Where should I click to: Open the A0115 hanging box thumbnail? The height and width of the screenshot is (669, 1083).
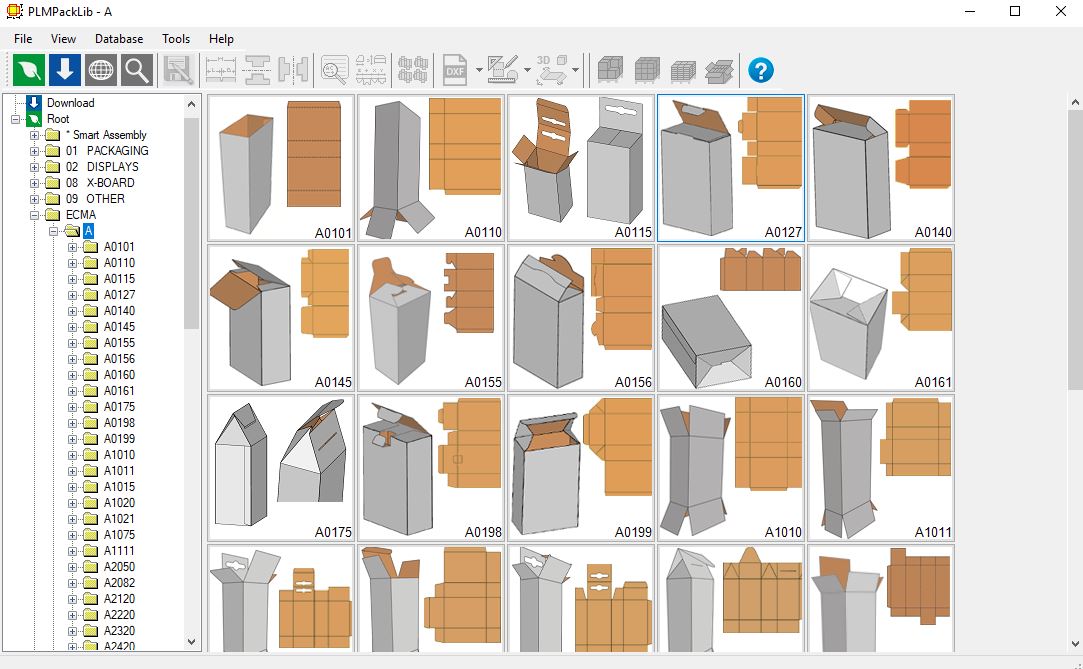point(580,168)
